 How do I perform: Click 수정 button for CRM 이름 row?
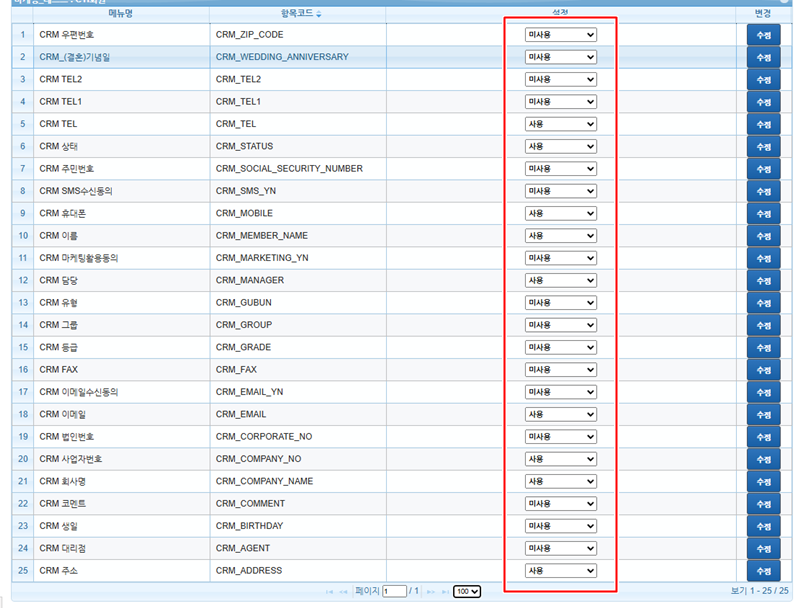[764, 236]
